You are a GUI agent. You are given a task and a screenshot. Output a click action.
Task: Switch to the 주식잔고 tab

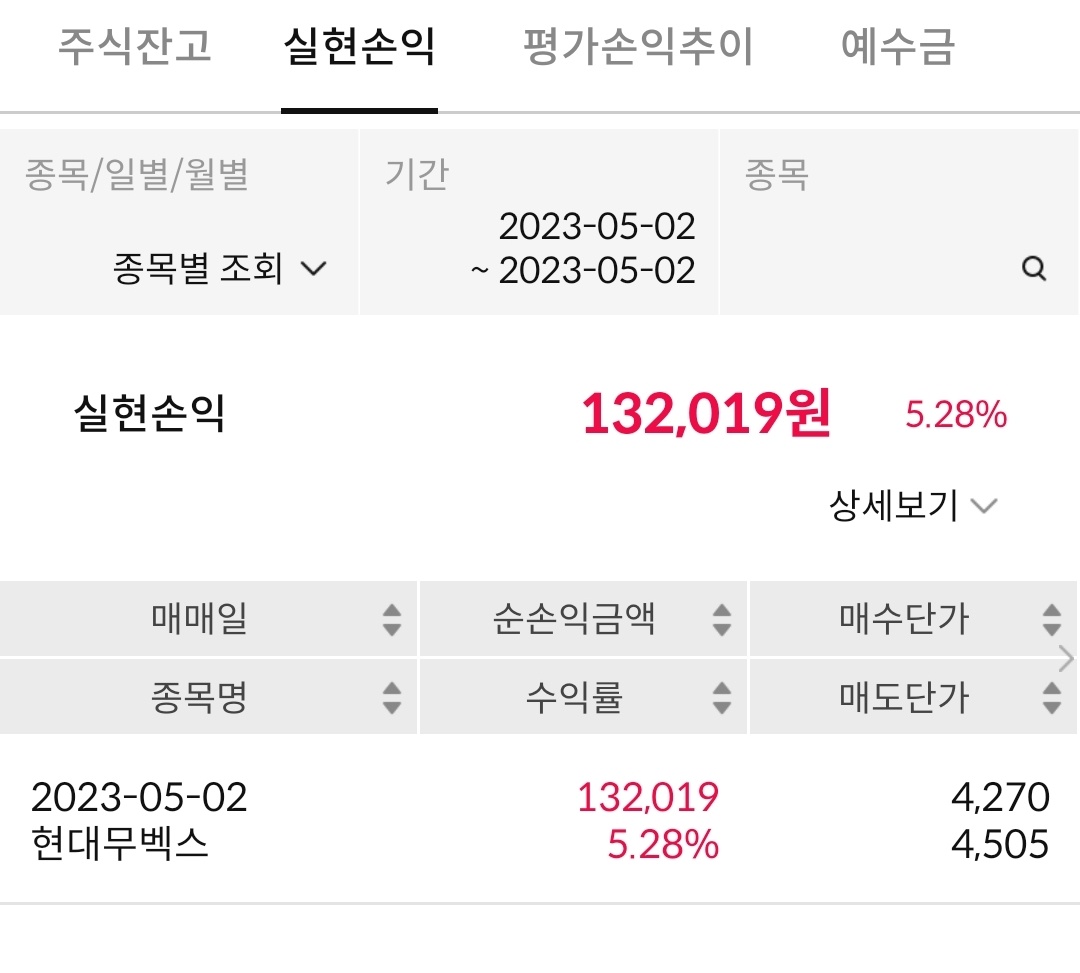(x=134, y=47)
